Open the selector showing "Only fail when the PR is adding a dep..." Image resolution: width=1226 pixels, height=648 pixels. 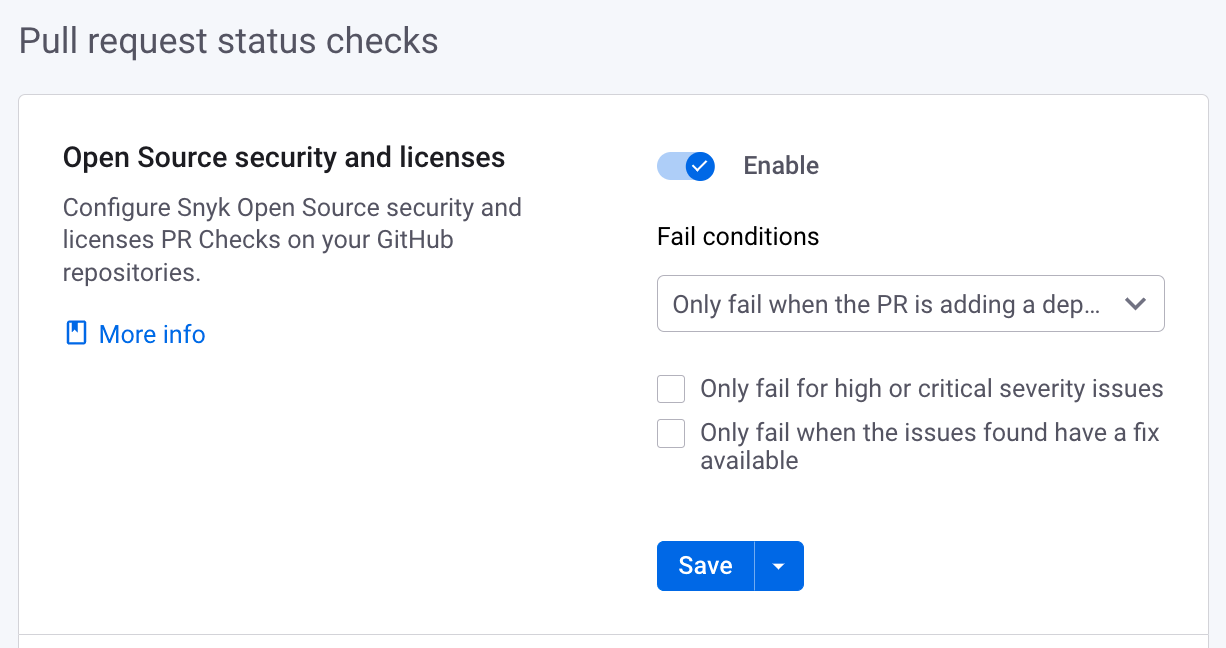pos(910,303)
